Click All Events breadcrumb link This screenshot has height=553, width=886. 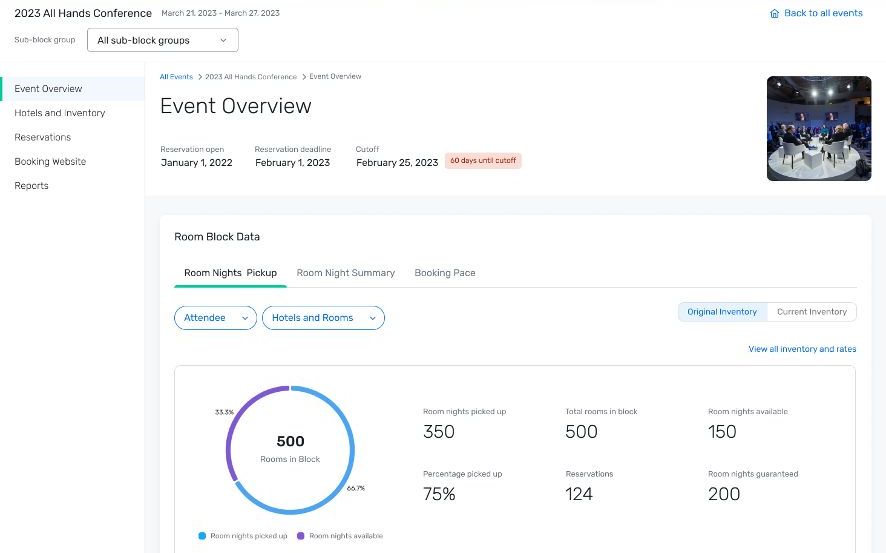tap(176, 77)
